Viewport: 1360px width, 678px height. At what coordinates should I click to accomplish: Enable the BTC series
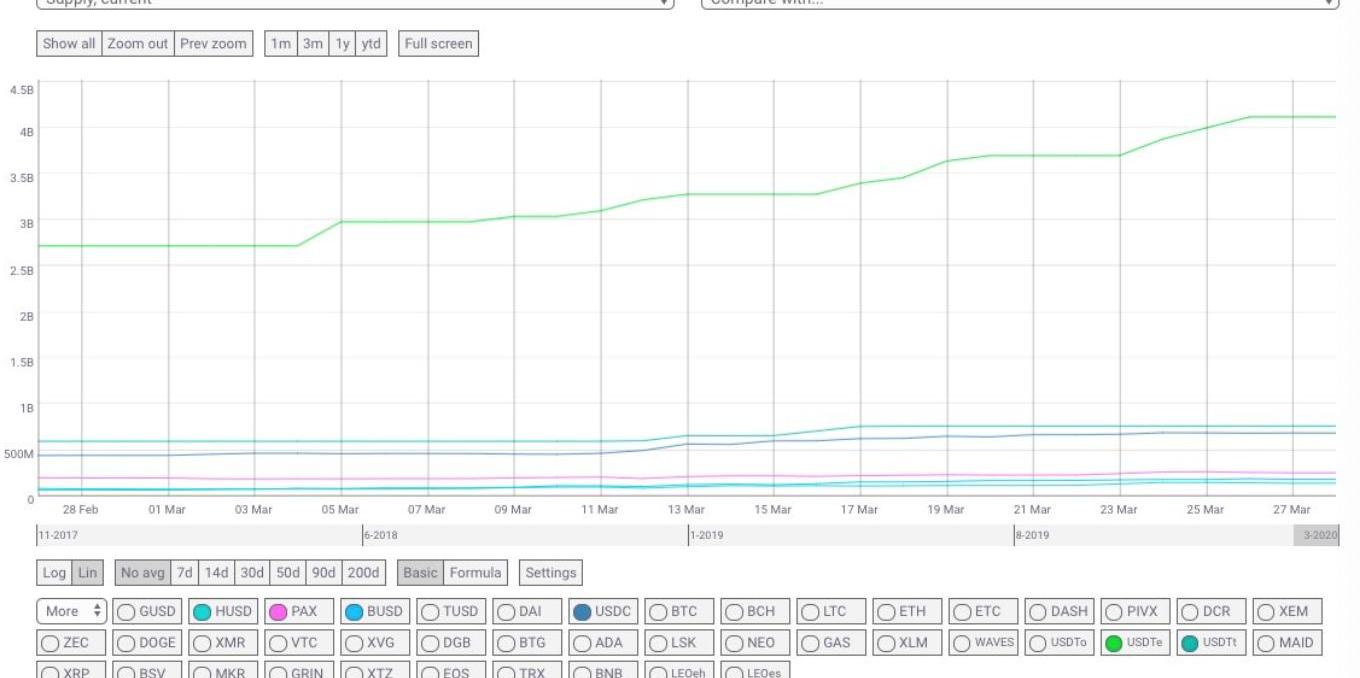(658, 612)
